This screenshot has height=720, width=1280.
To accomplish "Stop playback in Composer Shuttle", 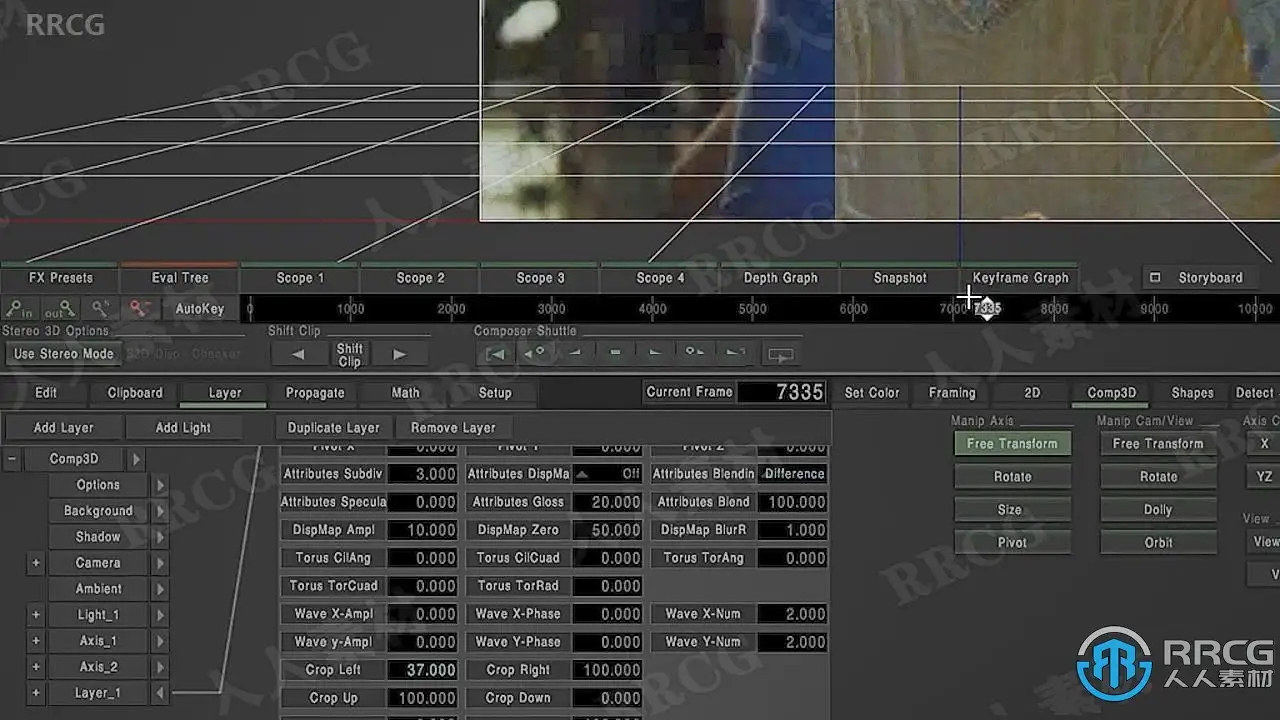I will click(615, 354).
